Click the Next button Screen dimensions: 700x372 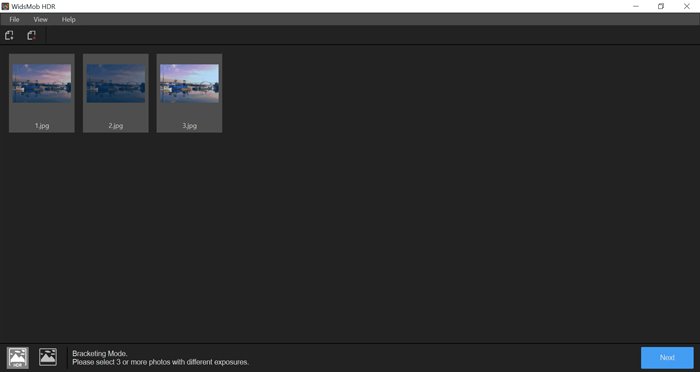tap(667, 358)
